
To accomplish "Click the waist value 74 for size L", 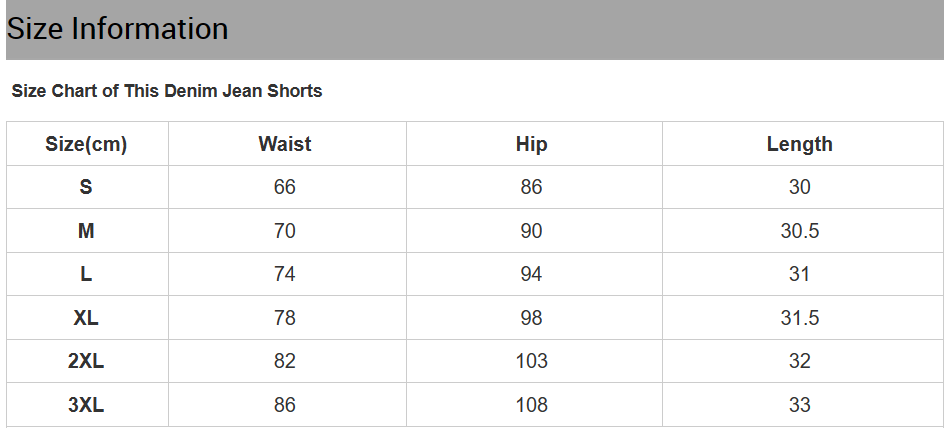I will click(x=285, y=274).
